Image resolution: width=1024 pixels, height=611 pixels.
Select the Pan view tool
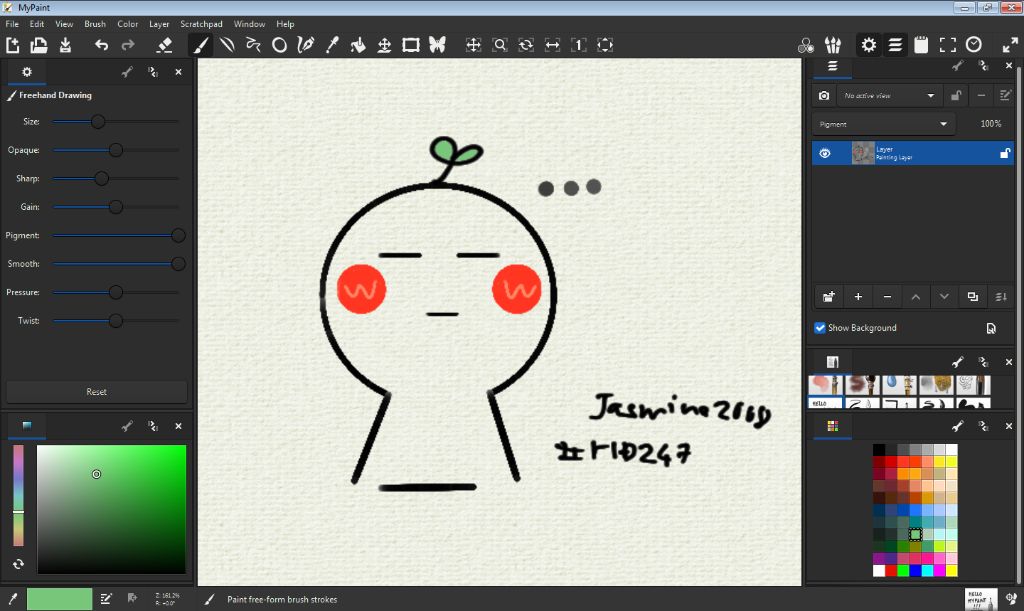[x=473, y=45]
